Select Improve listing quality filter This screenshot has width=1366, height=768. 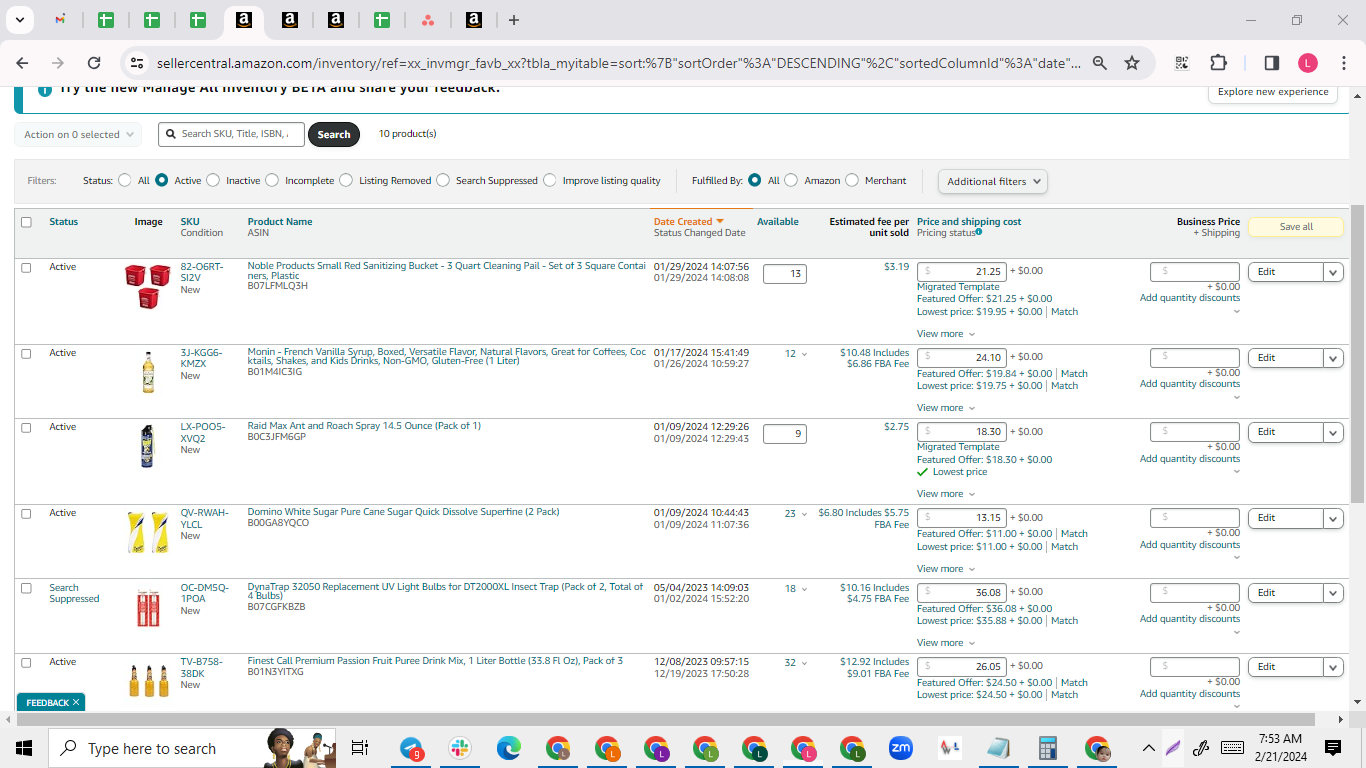coord(550,181)
